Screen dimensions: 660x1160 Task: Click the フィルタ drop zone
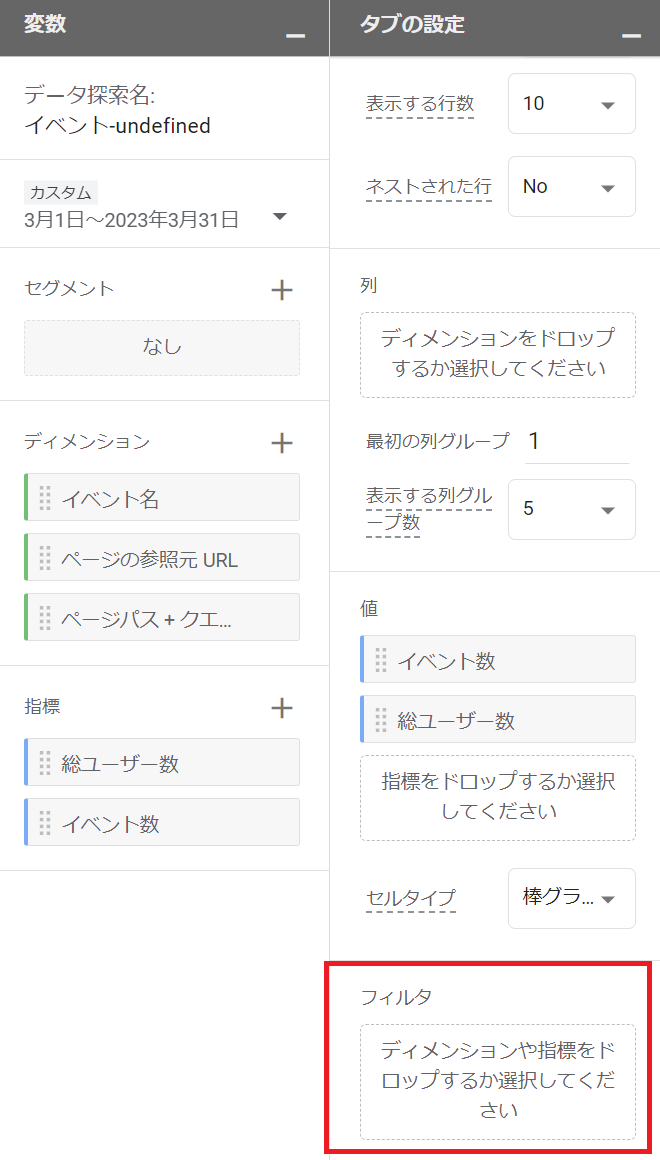(497, 1081)
